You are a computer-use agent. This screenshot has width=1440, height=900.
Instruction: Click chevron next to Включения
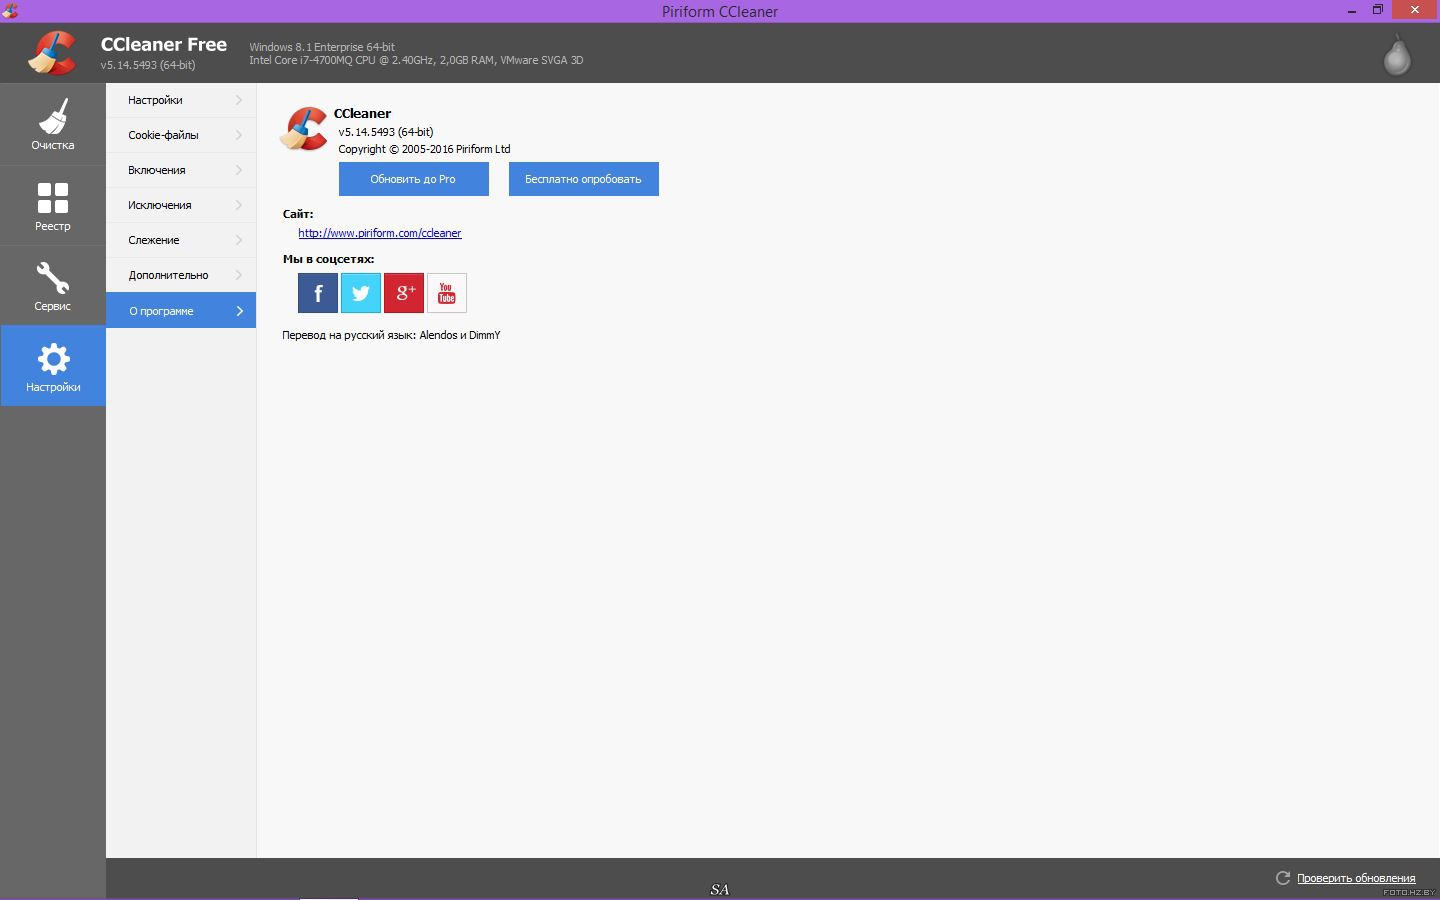[239, 170]
